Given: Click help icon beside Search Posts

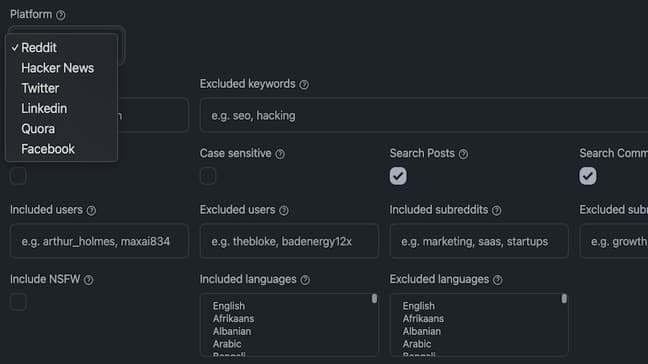Looking at the screenshot, I should [464, 154].
